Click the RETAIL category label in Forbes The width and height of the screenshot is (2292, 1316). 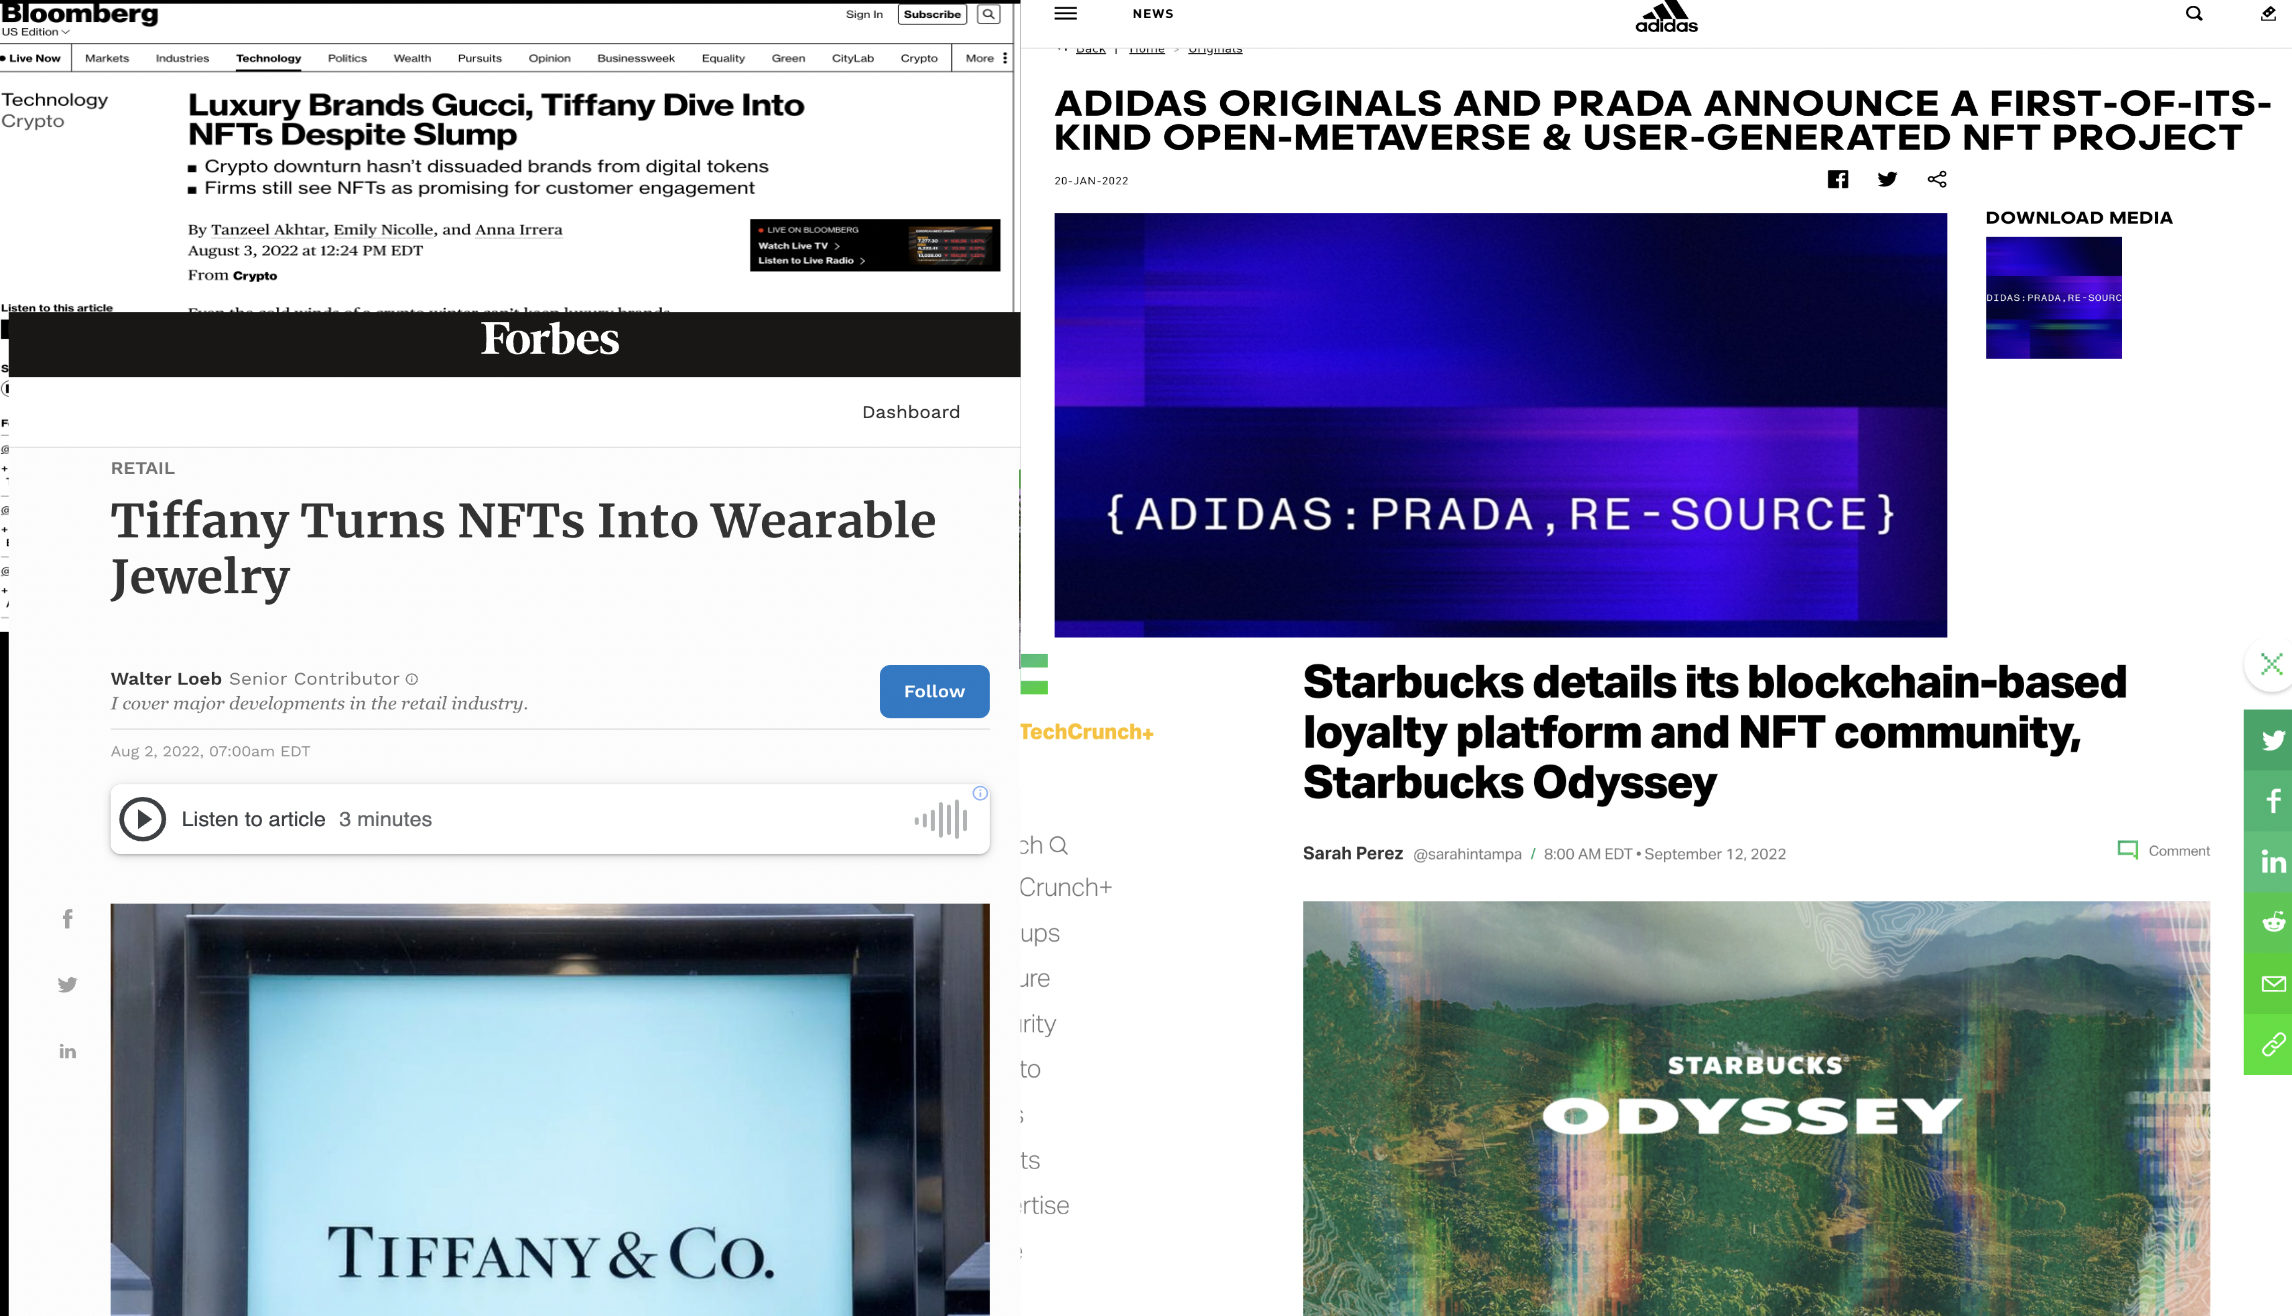(x=143, y=468)
